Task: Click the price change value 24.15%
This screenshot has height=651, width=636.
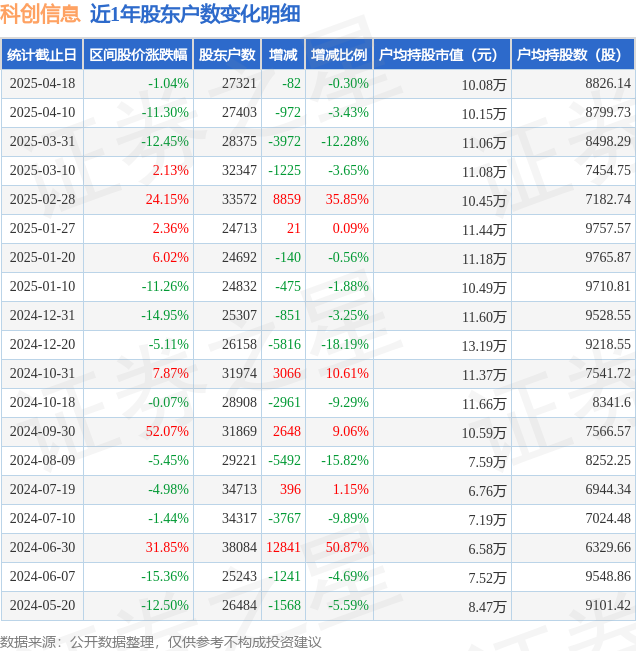Action: (167, 200)
